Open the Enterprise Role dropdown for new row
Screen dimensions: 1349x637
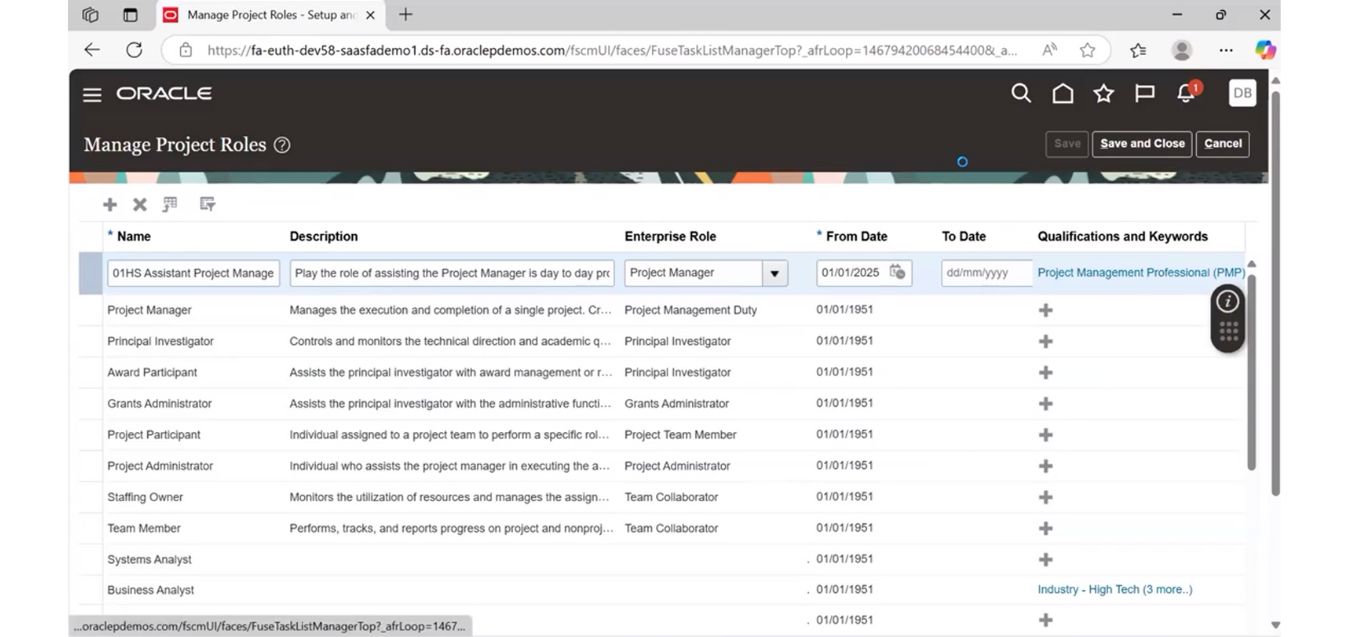774,272
